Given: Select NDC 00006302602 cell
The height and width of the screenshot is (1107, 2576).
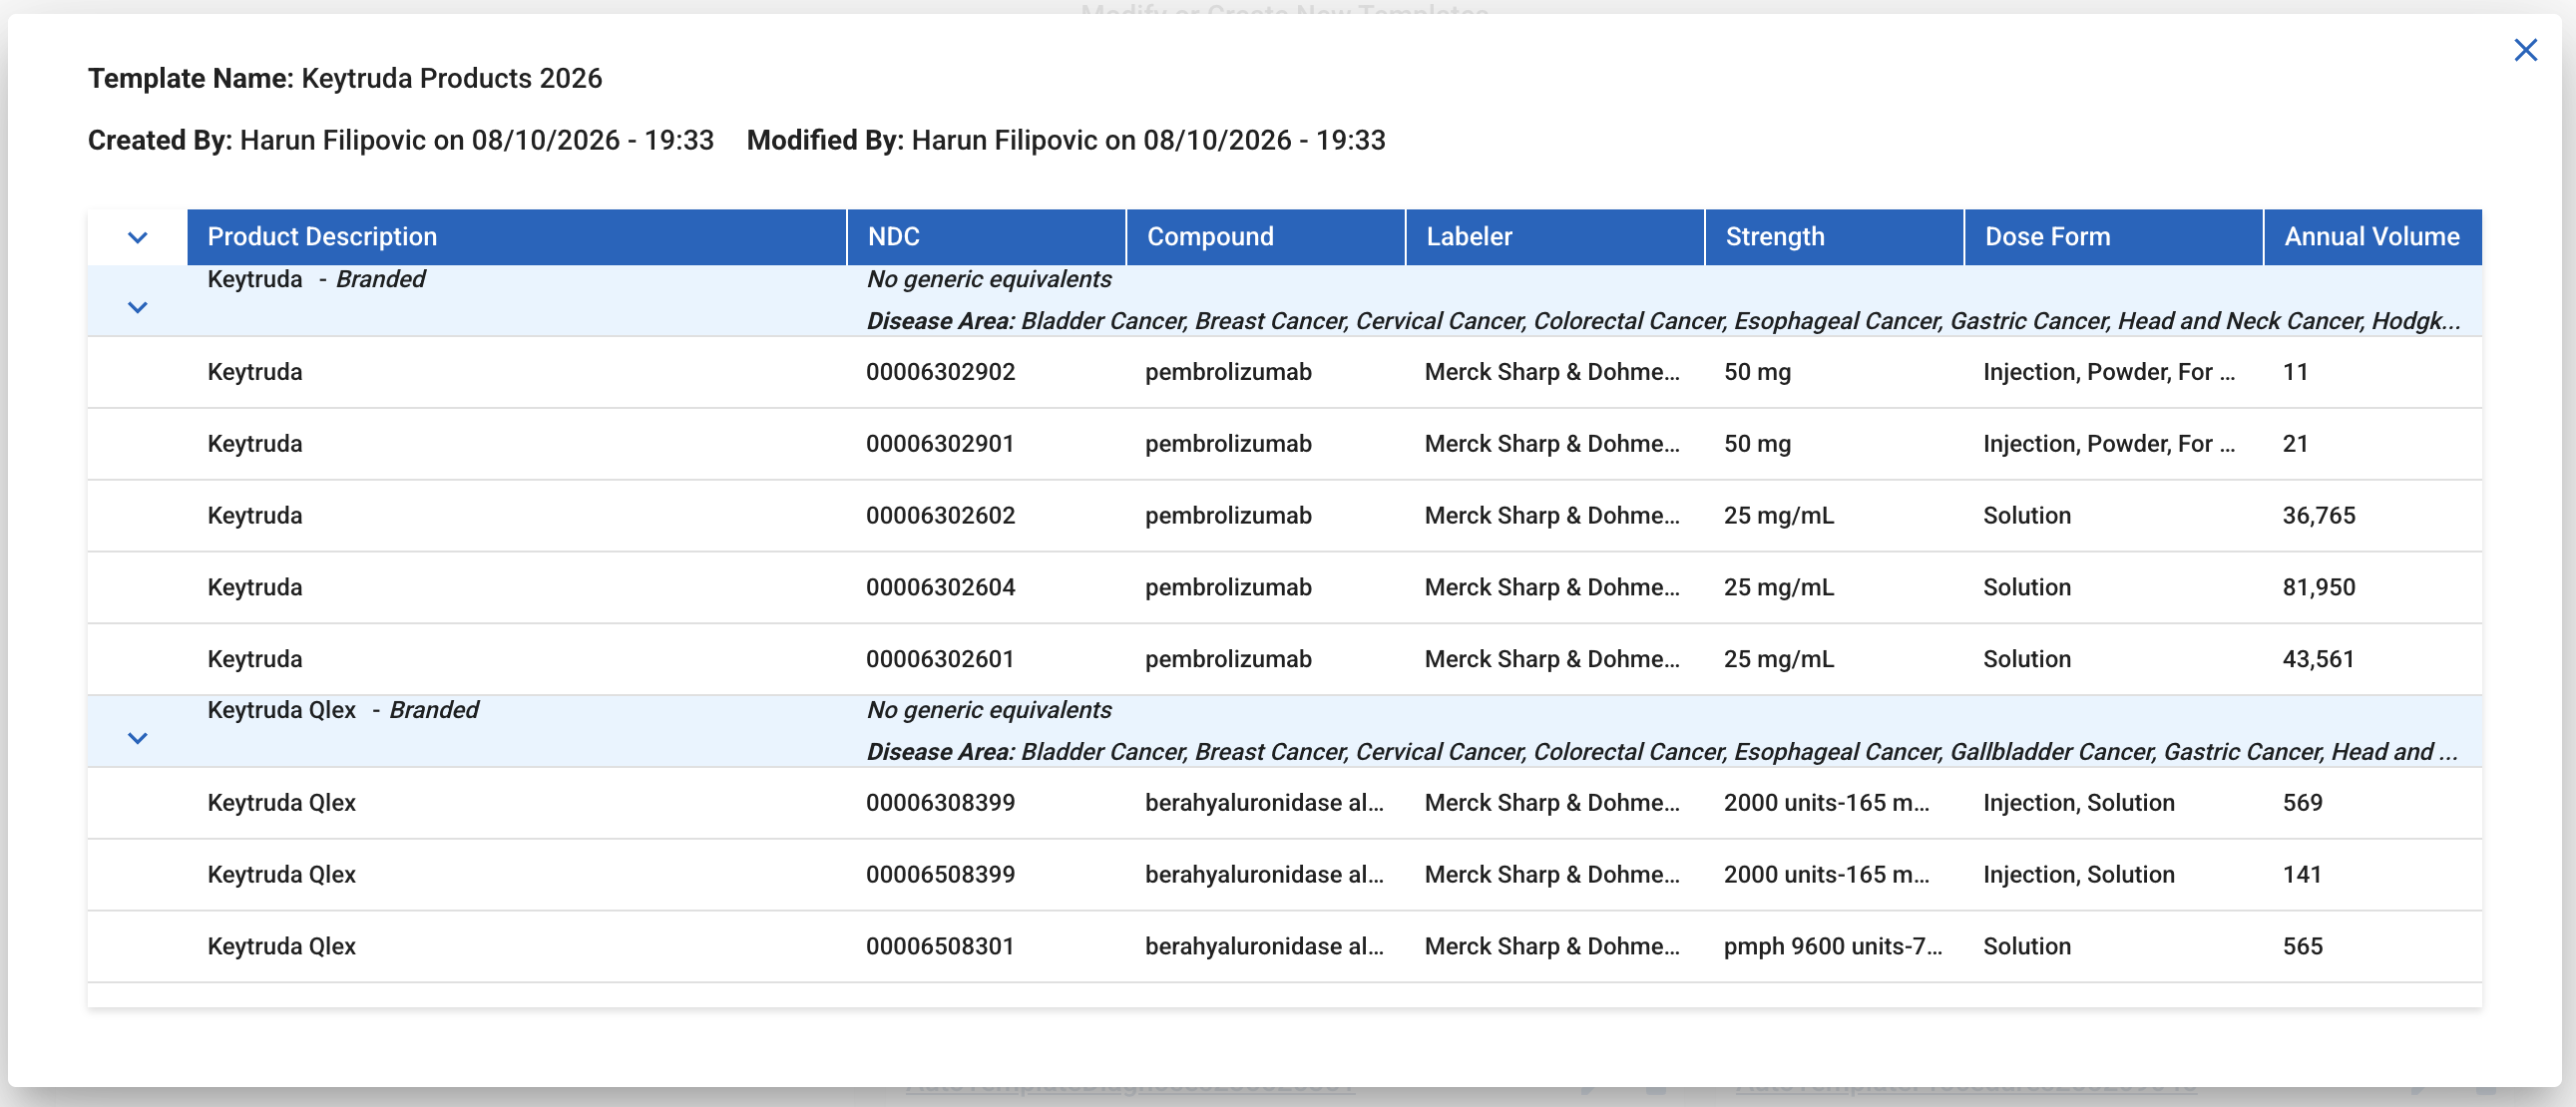Looking at the screenshot, I should click(940, 516).
